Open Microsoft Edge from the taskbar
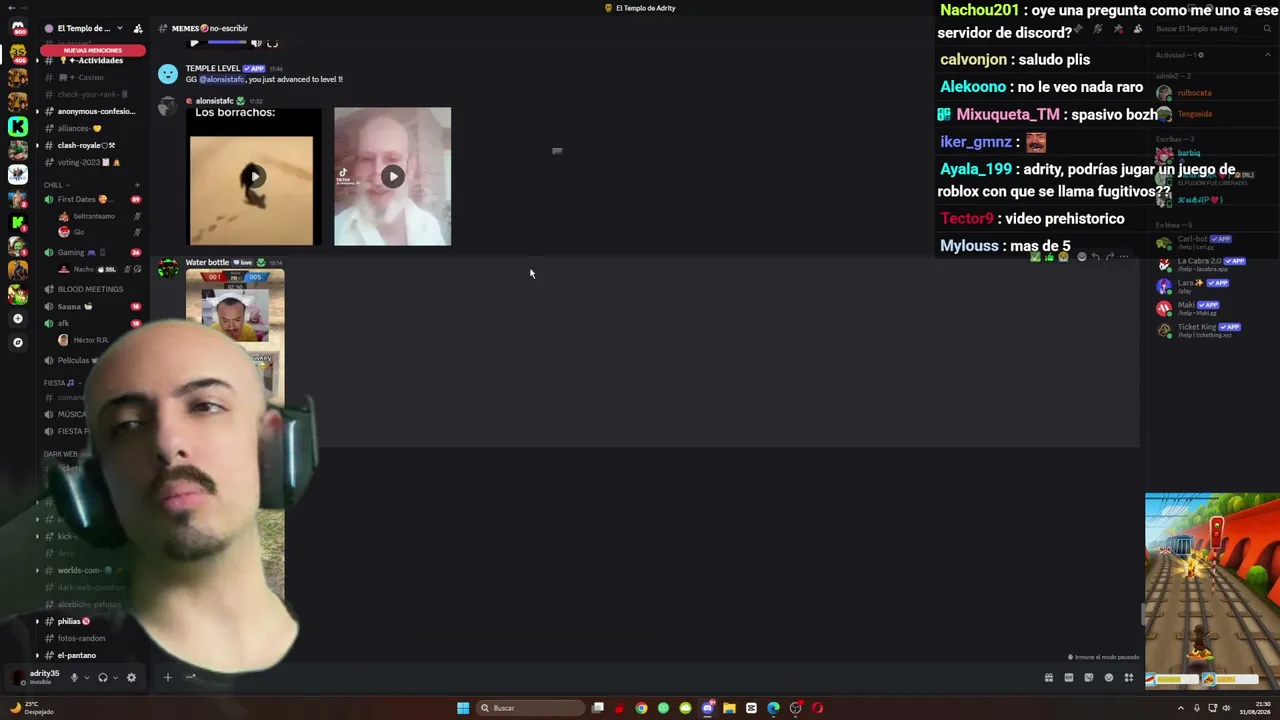Image resolution: width=1280 pixels, height=720 pixels. [x=773, y=708]
